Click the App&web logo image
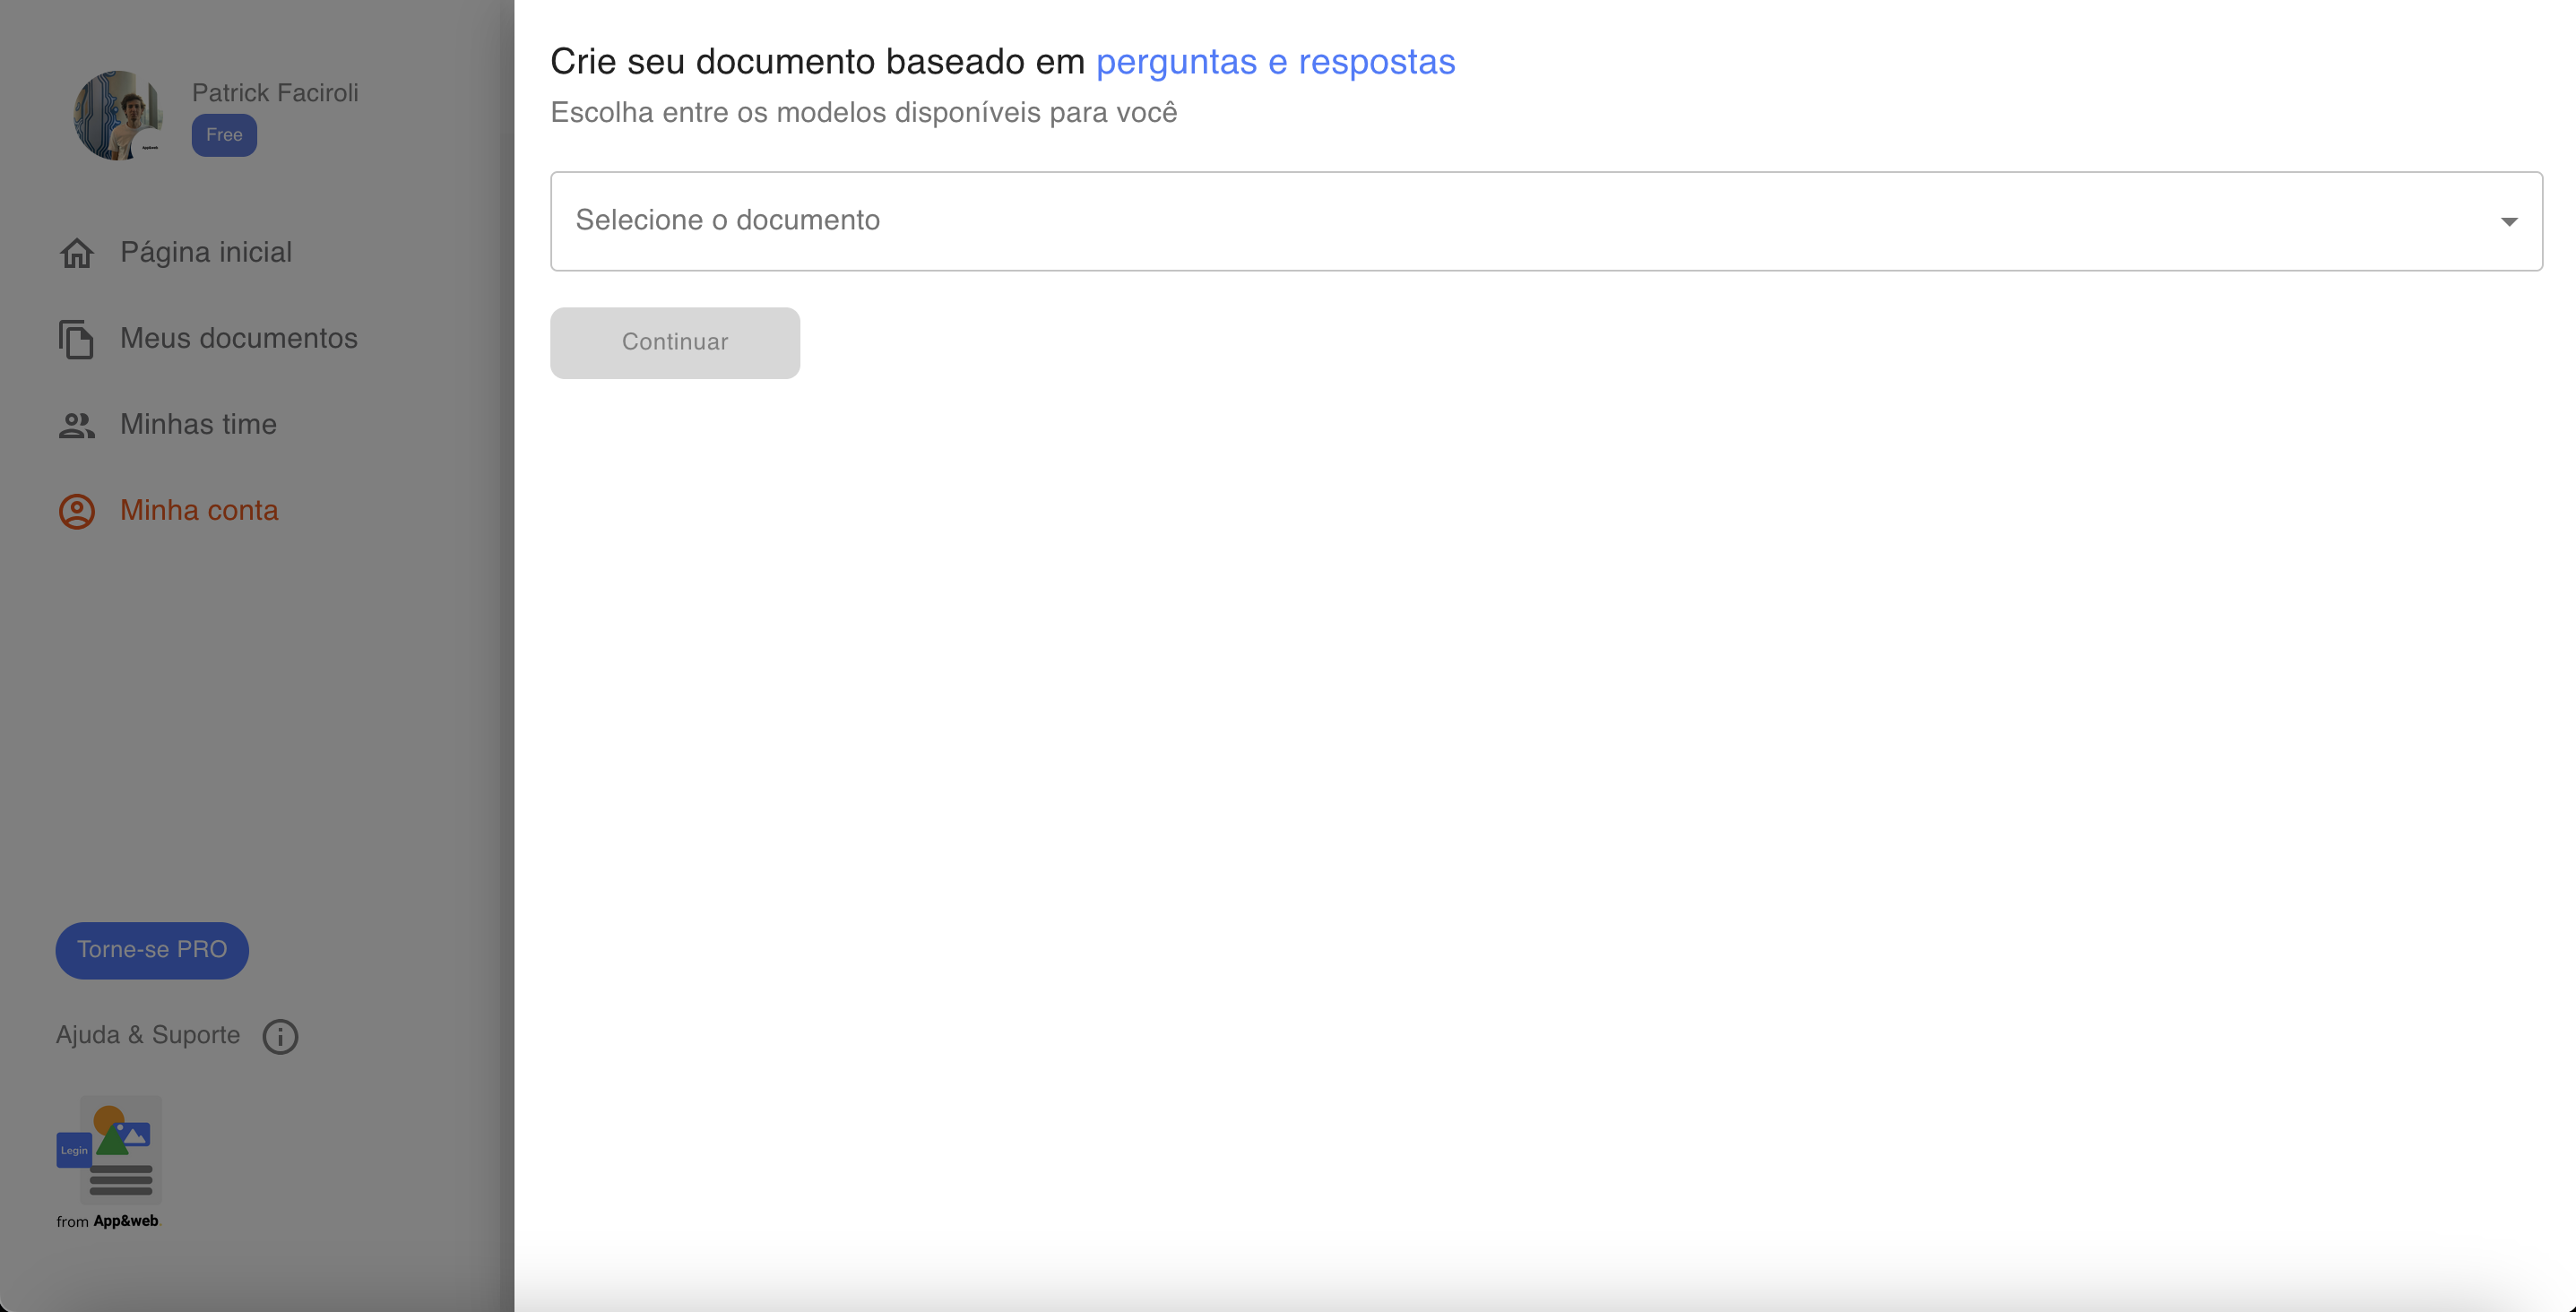Screen dimensions: 2576x1312 tap(109, 1150)
